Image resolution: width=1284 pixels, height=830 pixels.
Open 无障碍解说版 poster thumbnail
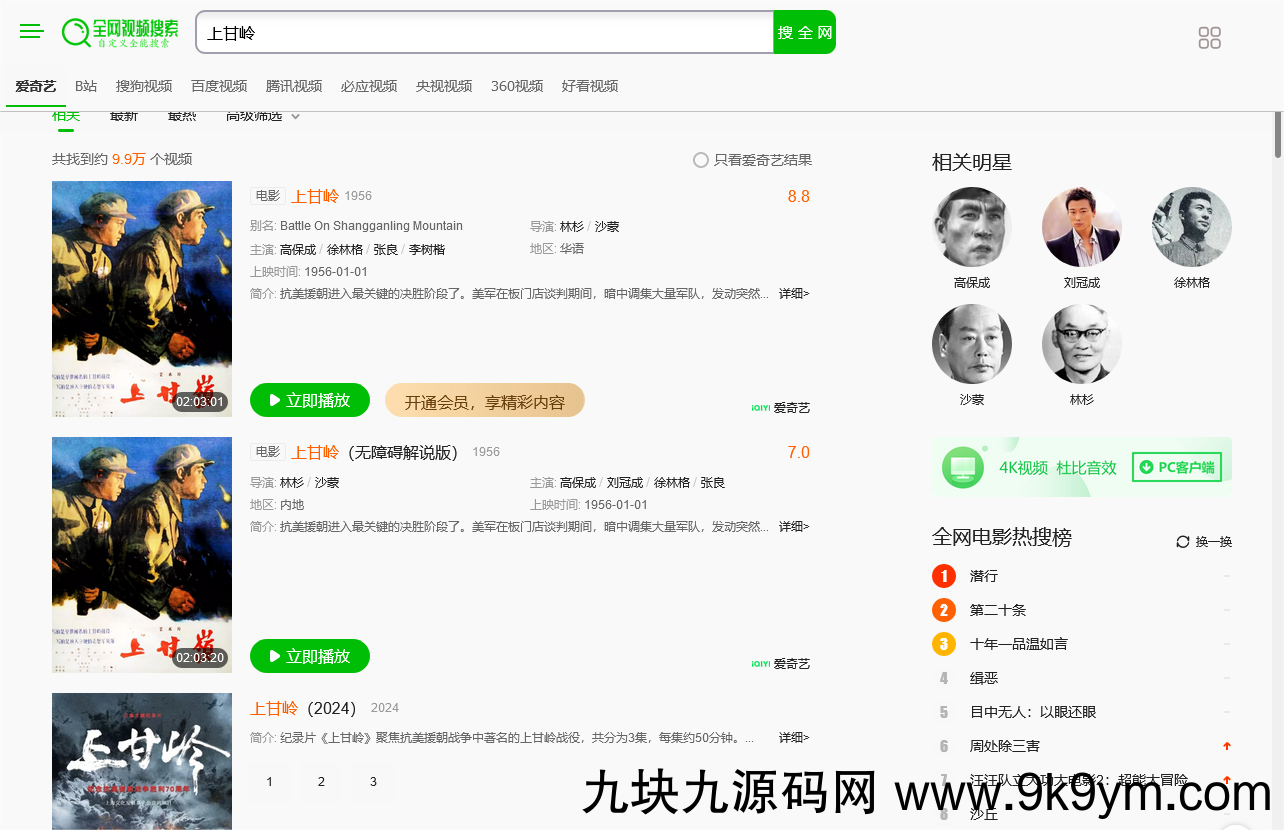(142, 555)
